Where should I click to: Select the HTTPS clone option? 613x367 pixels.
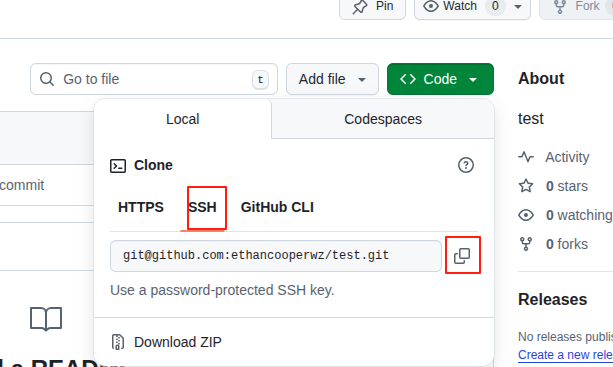coord(141,207)
